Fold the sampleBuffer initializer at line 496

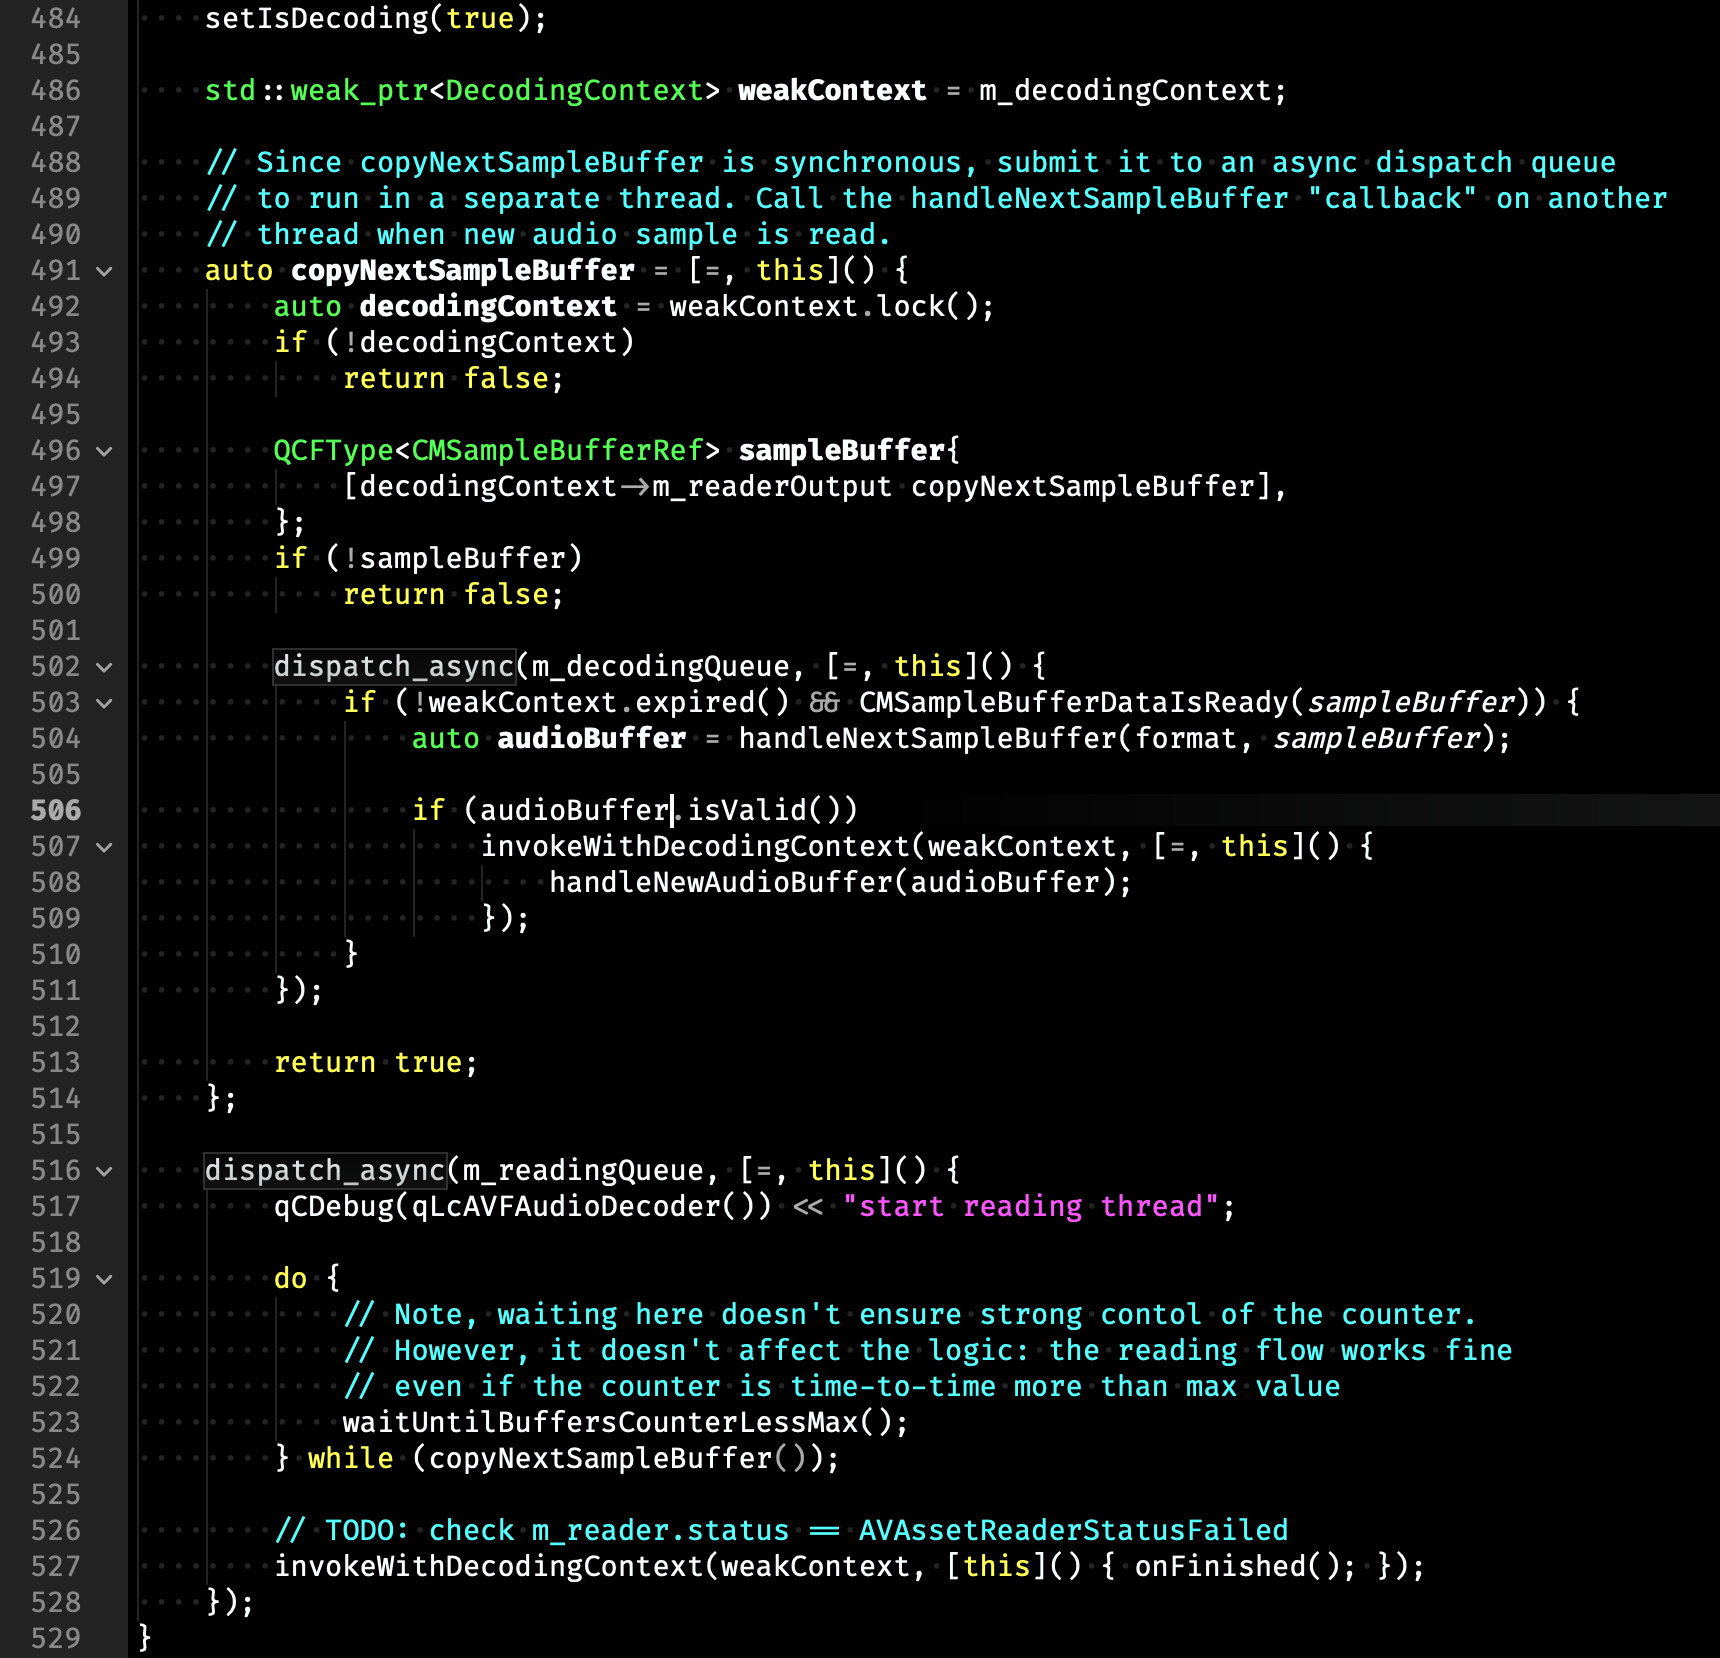104,451
